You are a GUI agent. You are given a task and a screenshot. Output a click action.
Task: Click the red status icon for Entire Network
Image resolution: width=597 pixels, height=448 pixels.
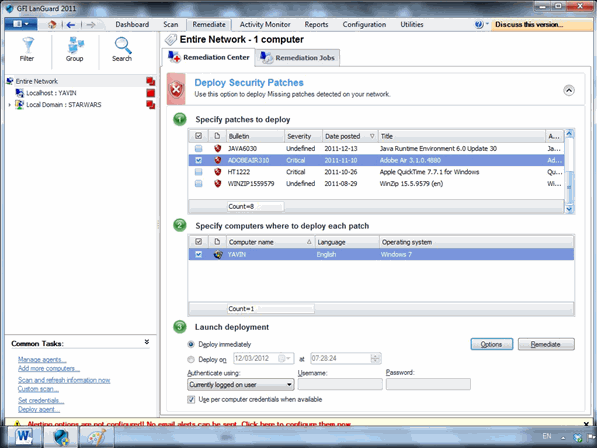pos(150,81)
